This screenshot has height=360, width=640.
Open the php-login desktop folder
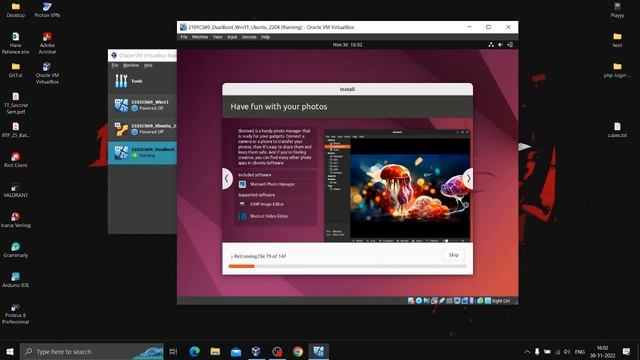pyautogui.click(x=617, y=70)
